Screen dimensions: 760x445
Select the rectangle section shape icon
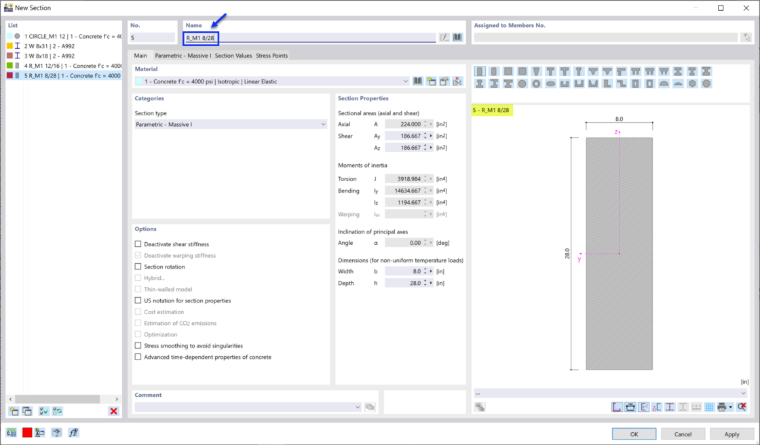pos(479,71)
